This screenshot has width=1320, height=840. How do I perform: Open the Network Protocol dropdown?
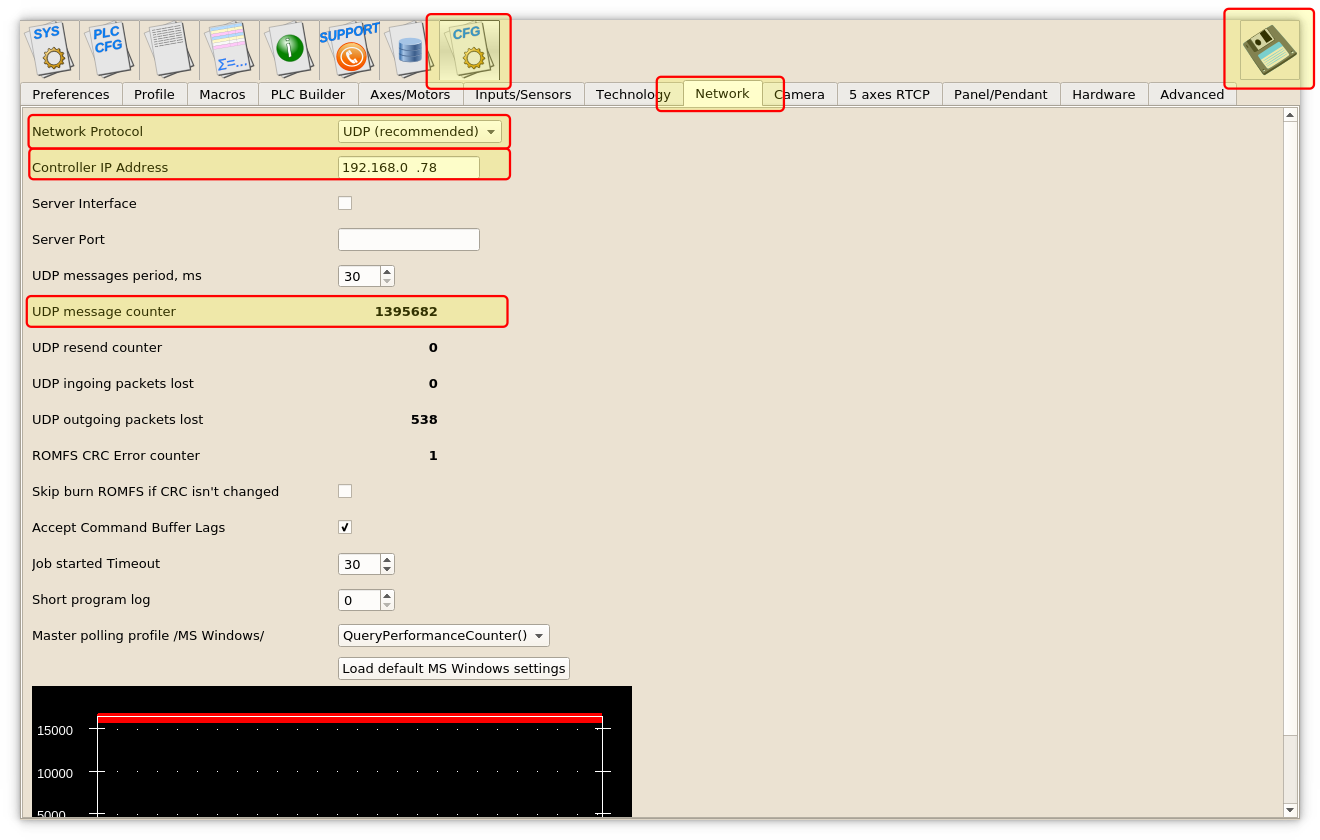coord(420,131)
